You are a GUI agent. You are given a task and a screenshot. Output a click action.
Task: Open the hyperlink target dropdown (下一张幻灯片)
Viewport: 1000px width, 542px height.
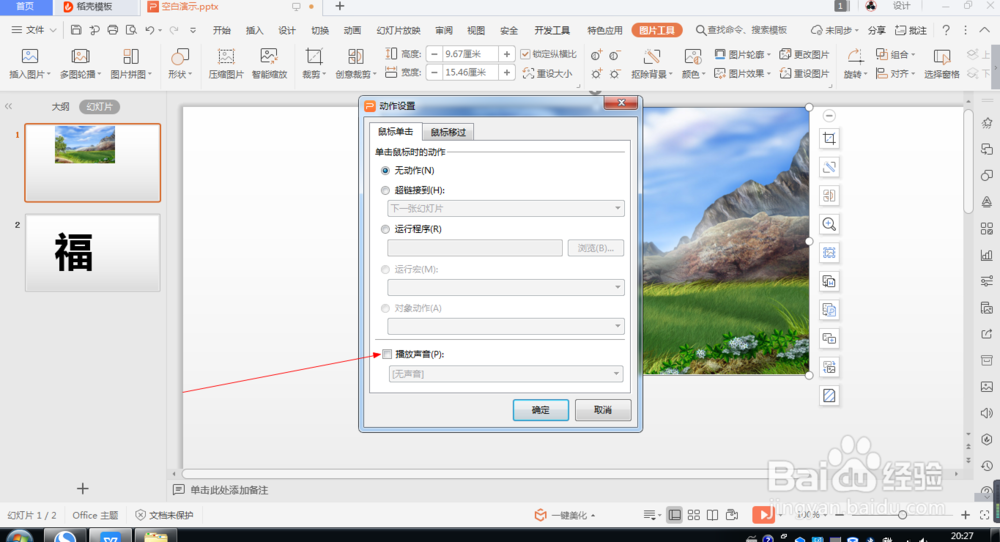coord(506,209)
